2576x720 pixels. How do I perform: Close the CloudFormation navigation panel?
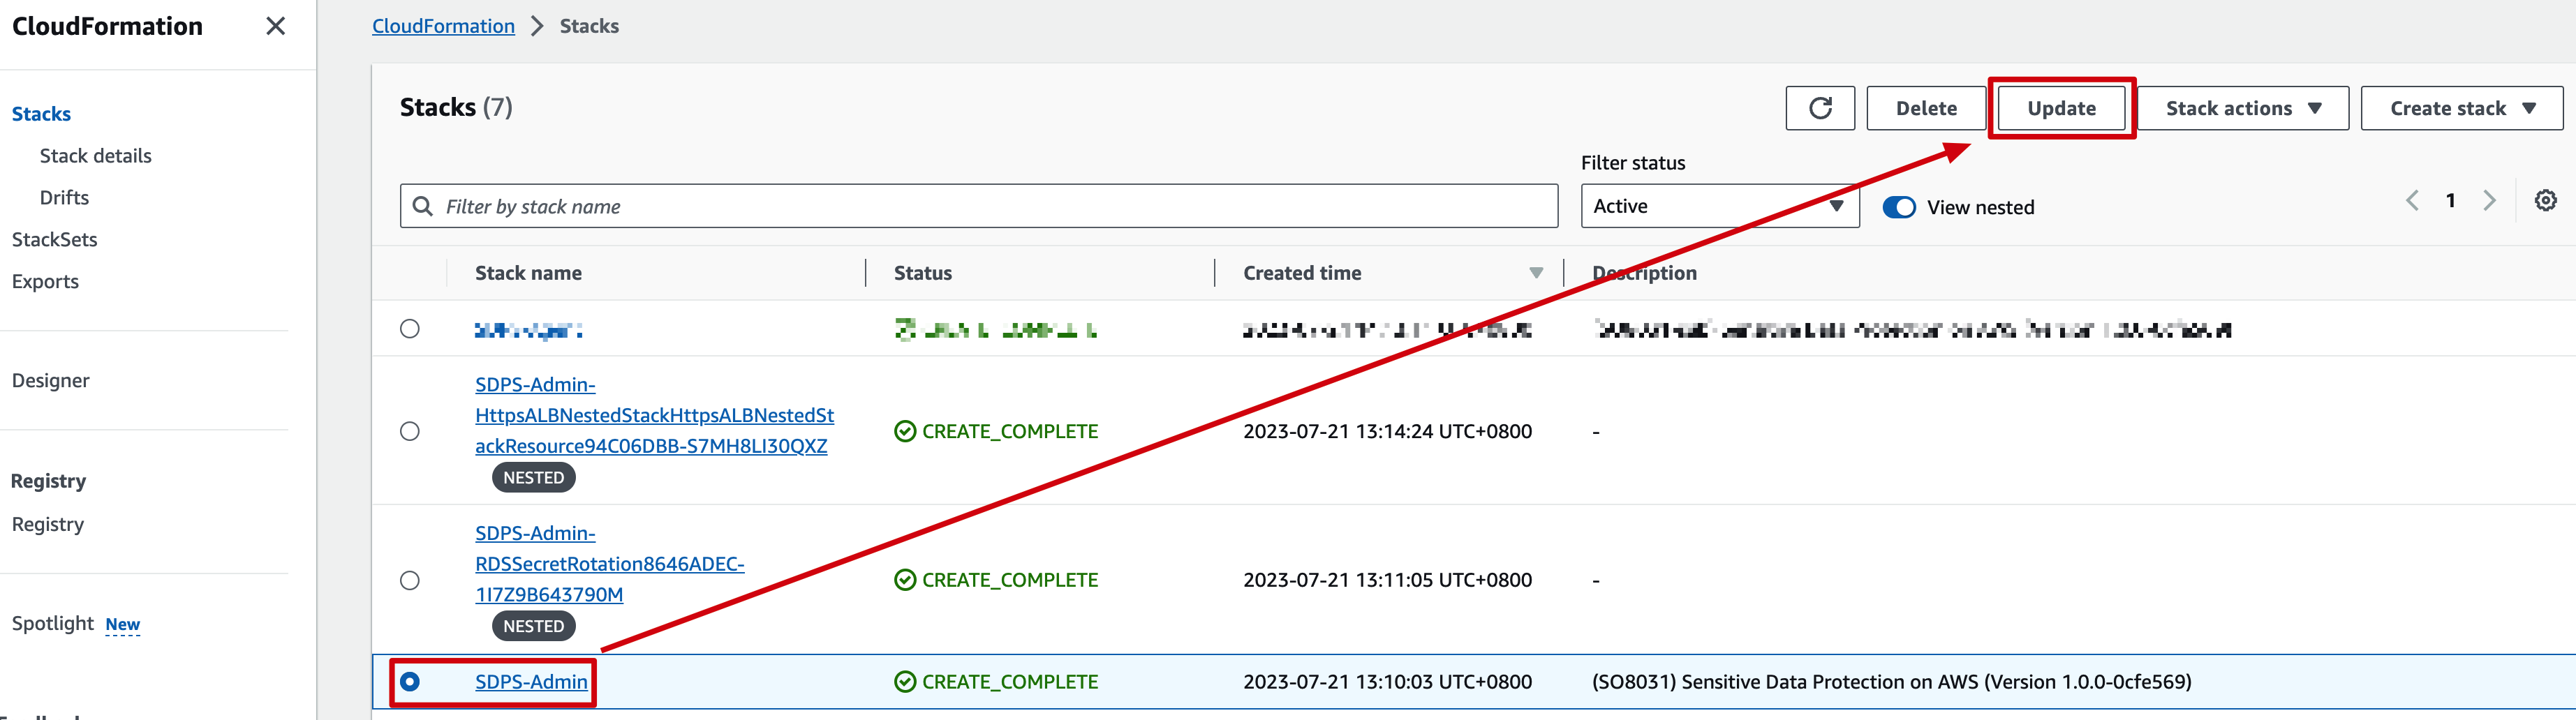pyautogui.click(x=276, y=26)
